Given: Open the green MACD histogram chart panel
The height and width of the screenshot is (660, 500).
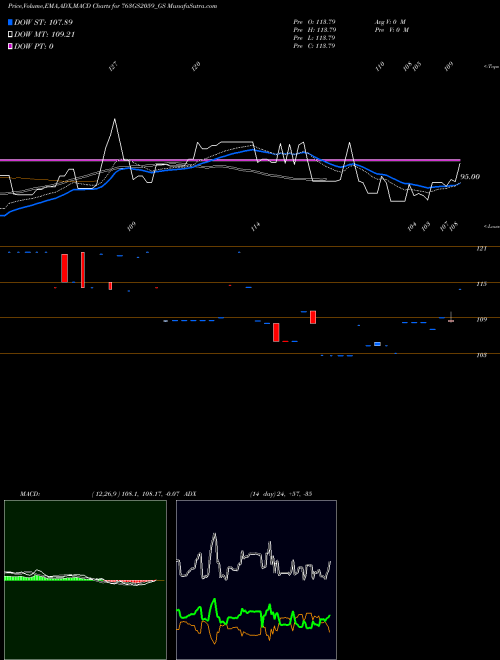Looking at the screenshot, I should [85, 580].
